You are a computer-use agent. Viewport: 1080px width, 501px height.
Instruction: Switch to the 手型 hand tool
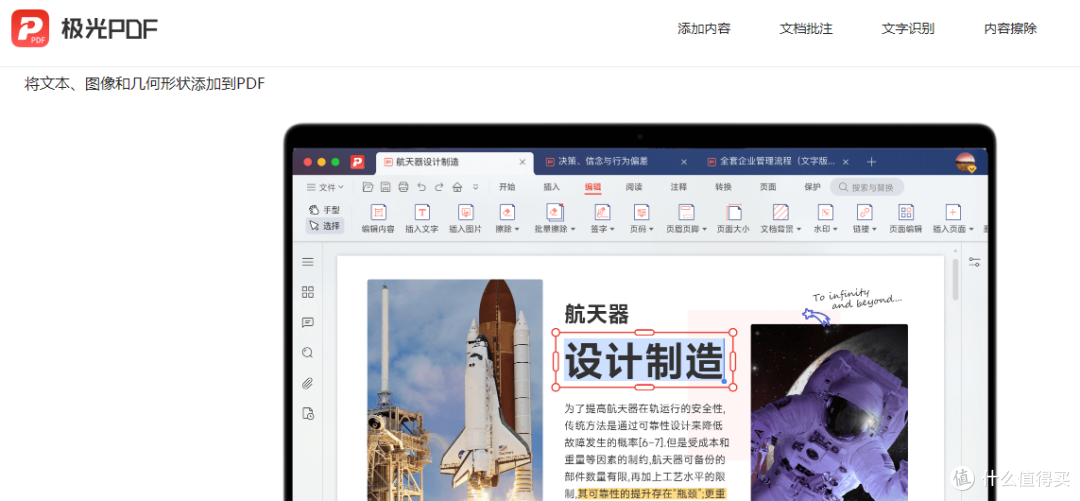[x=324, y=209]
